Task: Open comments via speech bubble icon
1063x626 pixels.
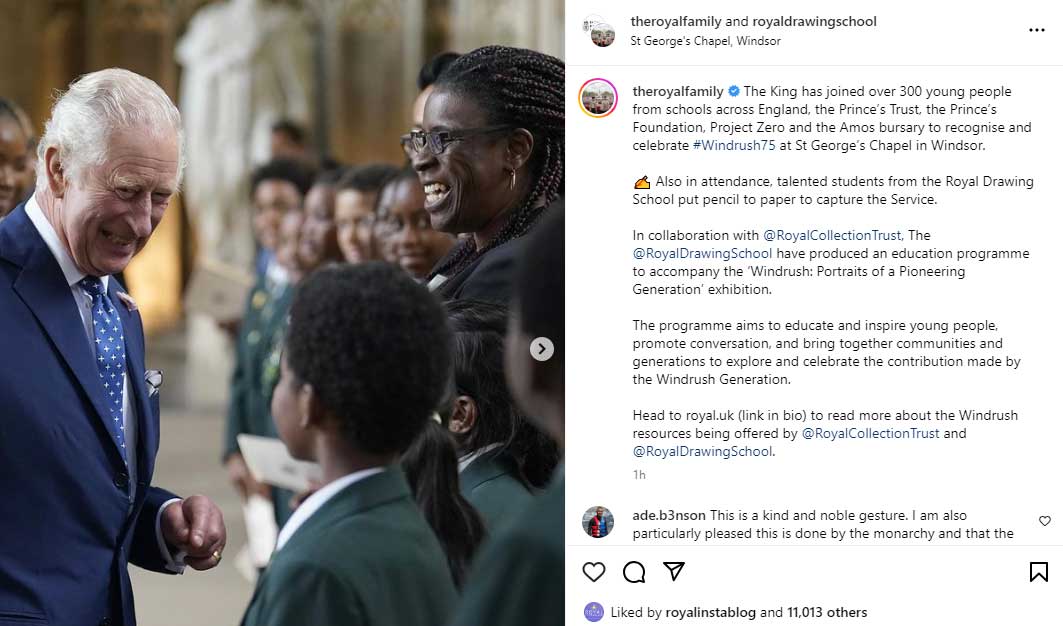Action: (634, 572)
